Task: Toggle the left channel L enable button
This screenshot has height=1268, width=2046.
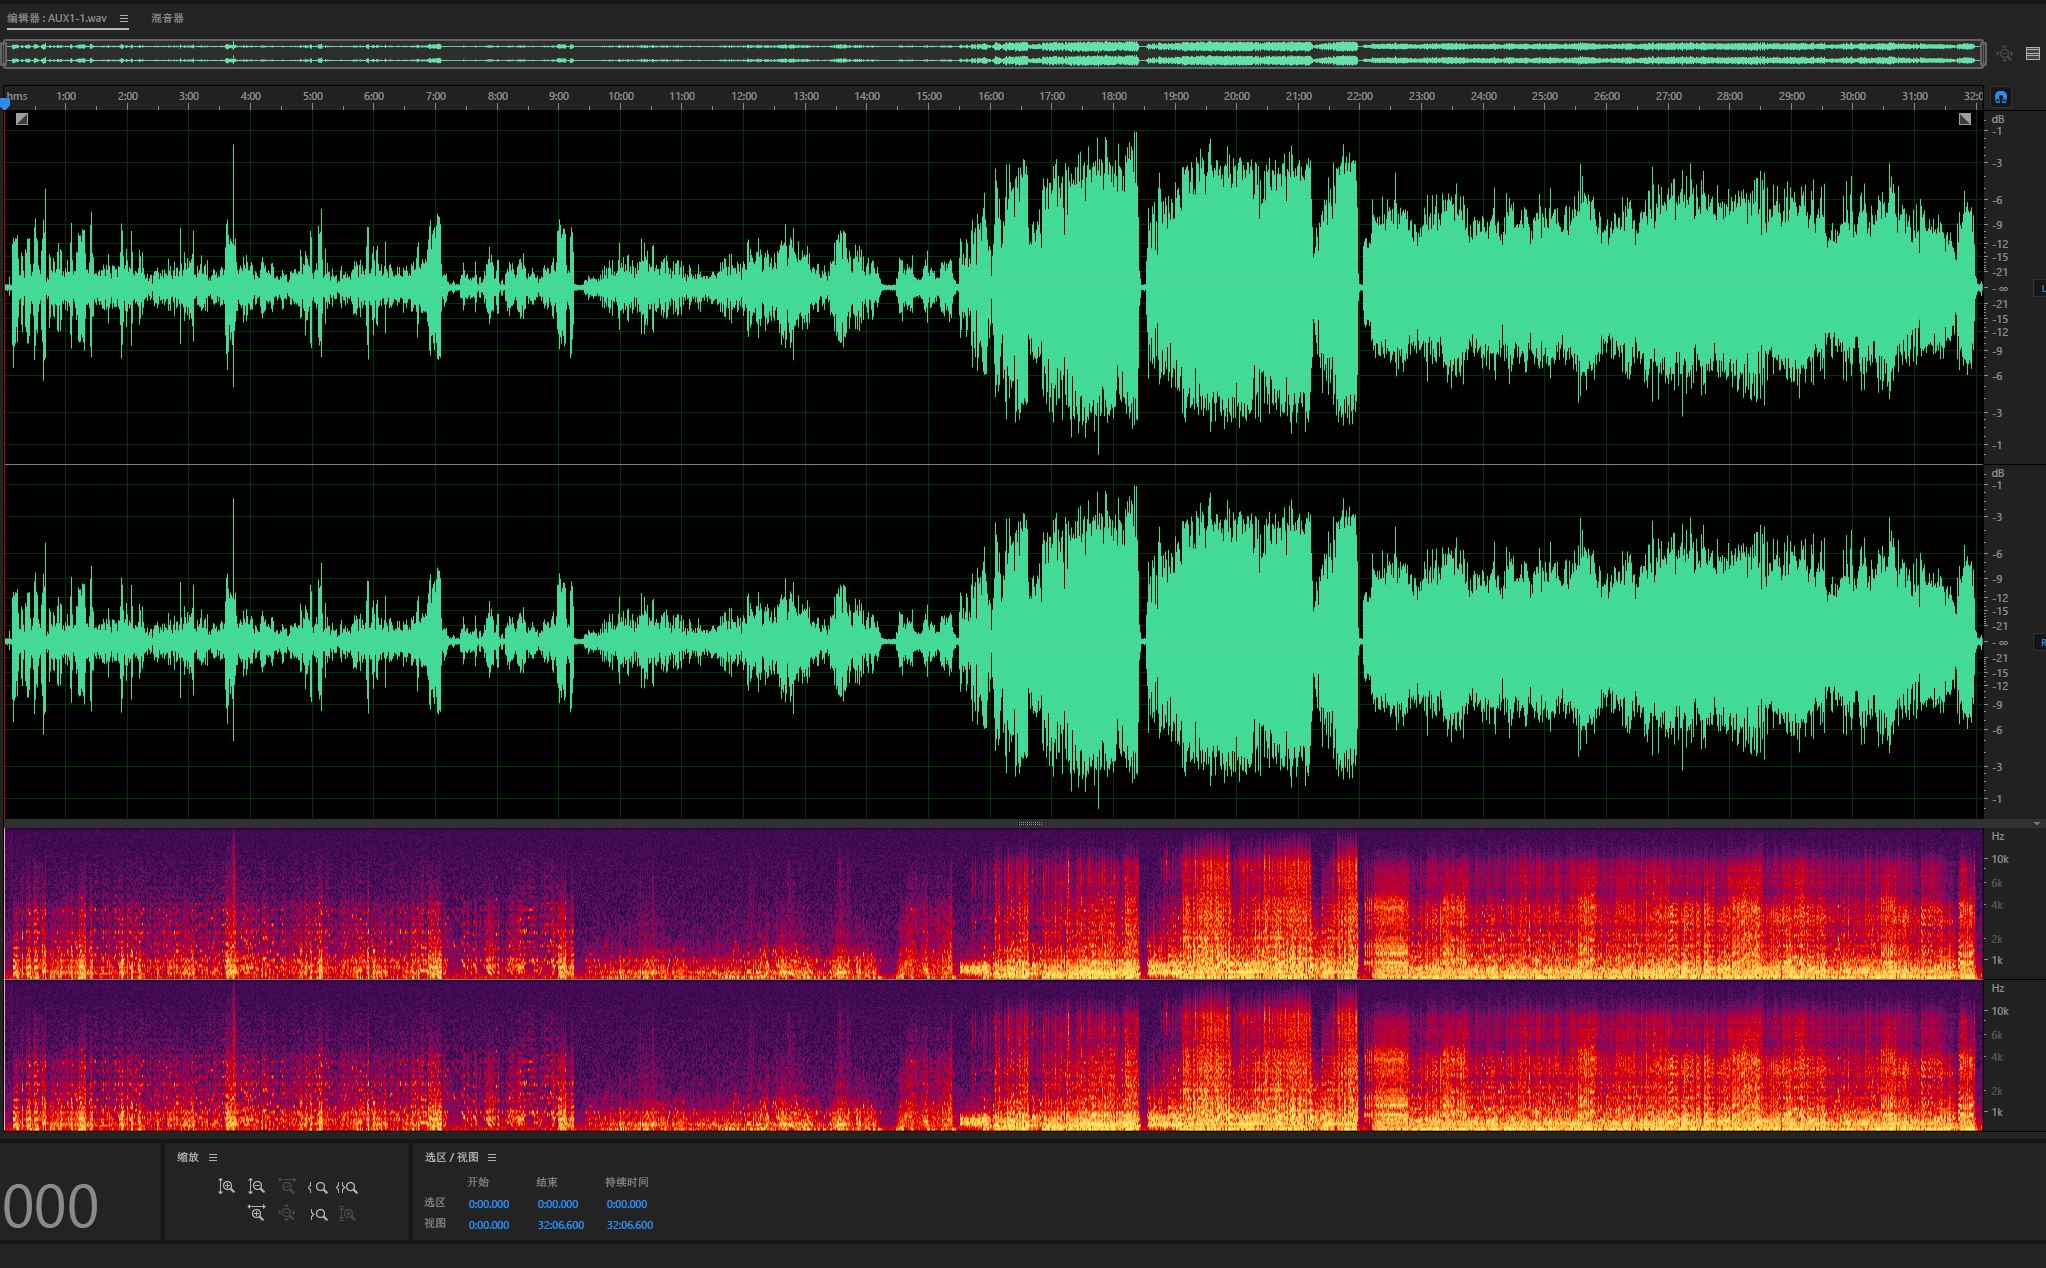Action: (2040, 288)
